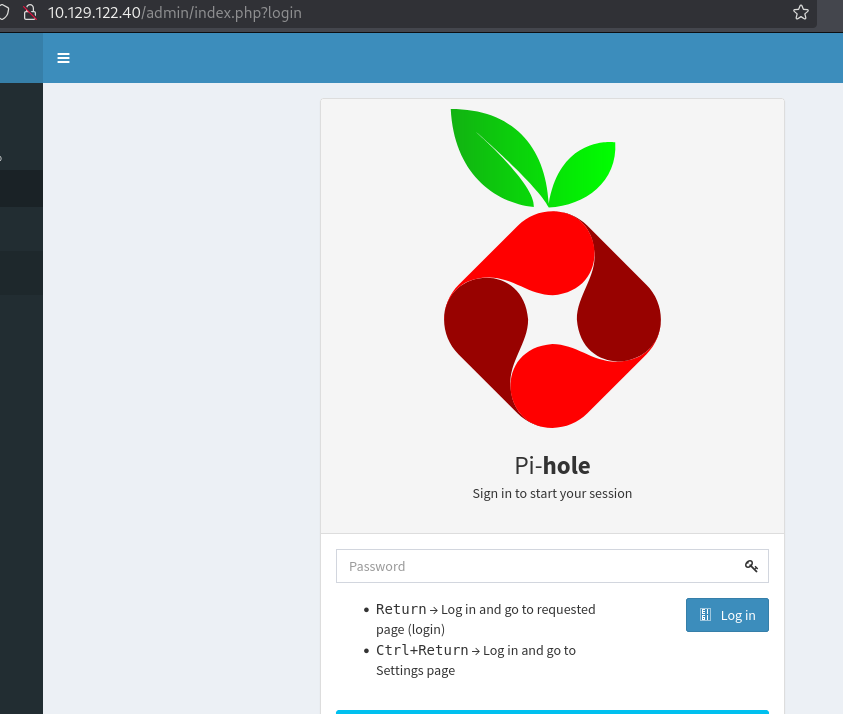Click the key icon in the password field
843x714 pixels.
pos(751,566)
